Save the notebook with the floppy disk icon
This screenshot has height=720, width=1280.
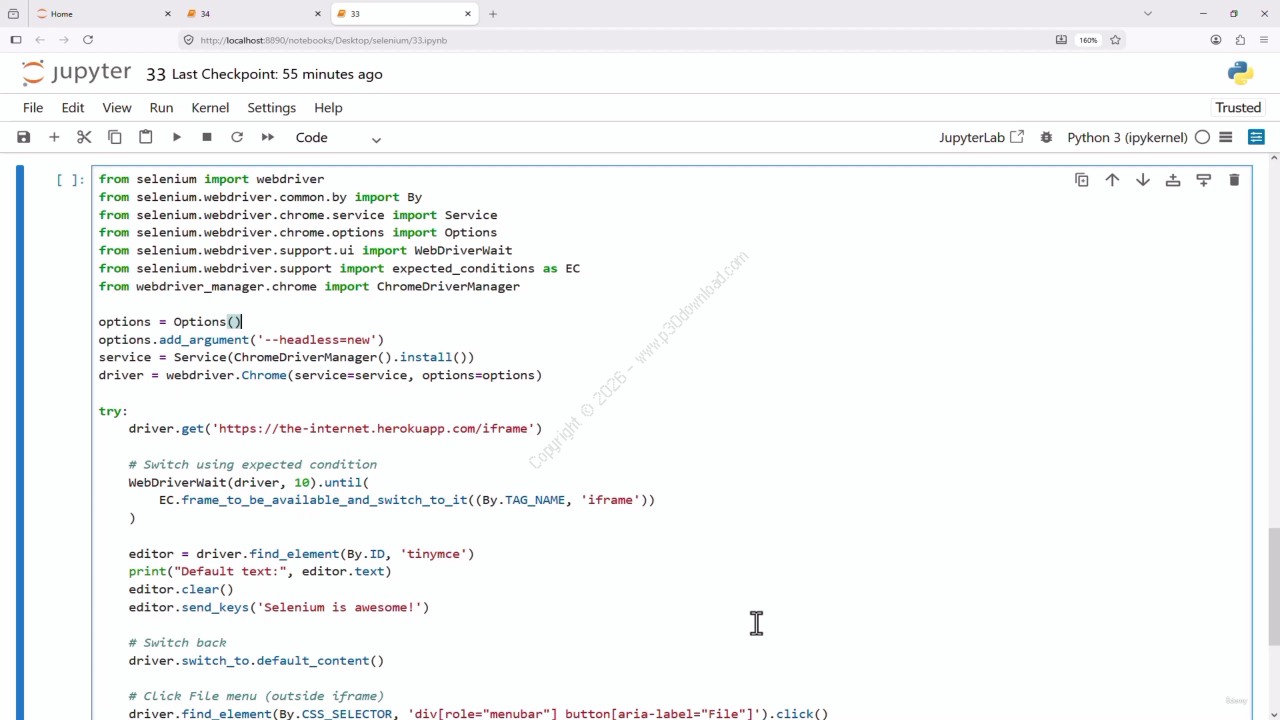[x=24, y=137]
